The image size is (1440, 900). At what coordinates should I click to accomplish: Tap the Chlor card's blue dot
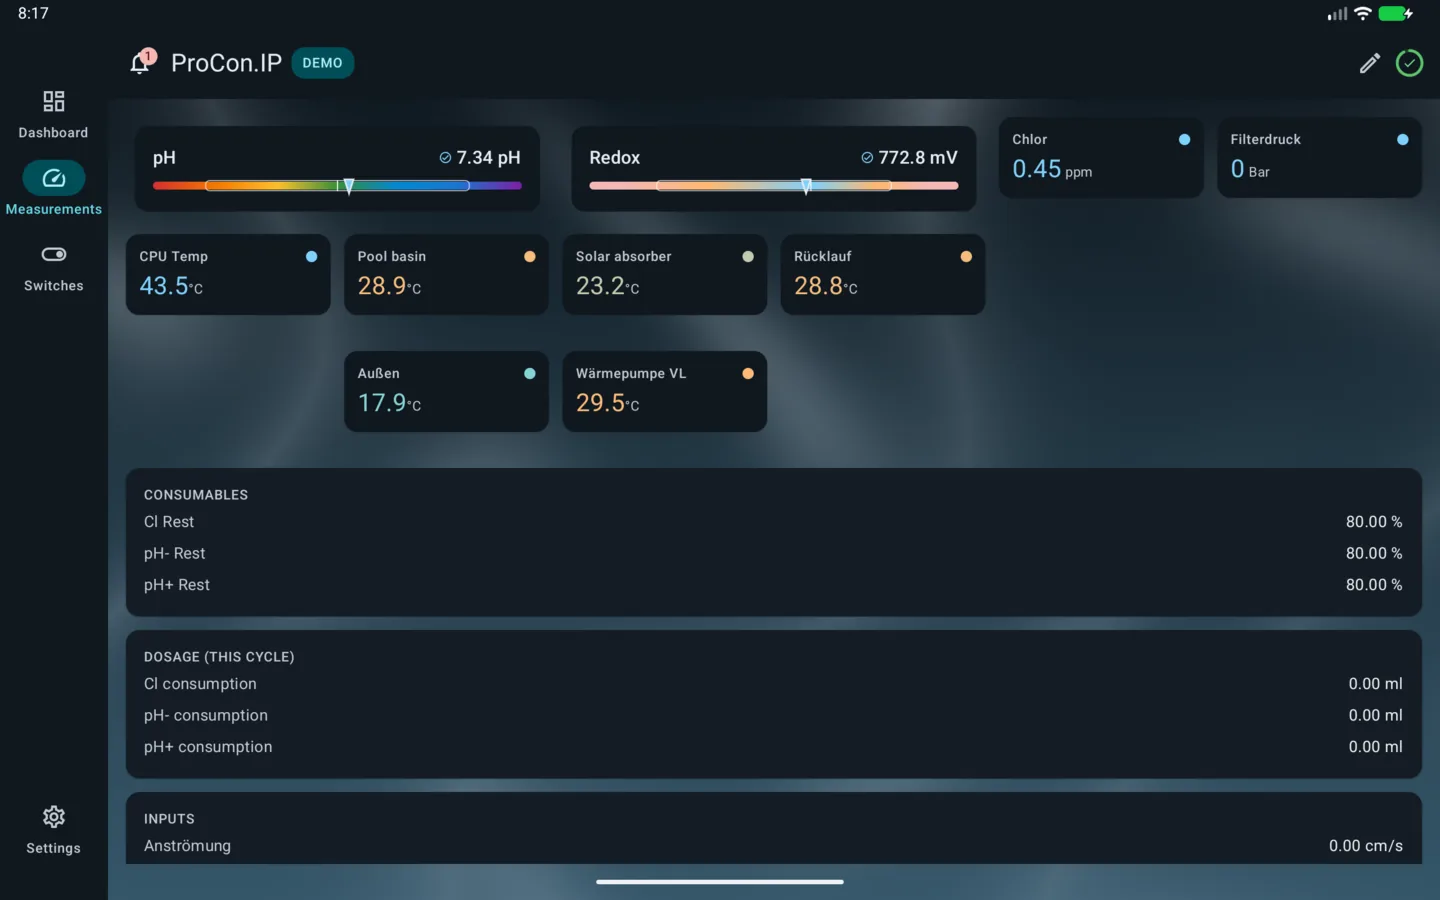[1184, 140]
